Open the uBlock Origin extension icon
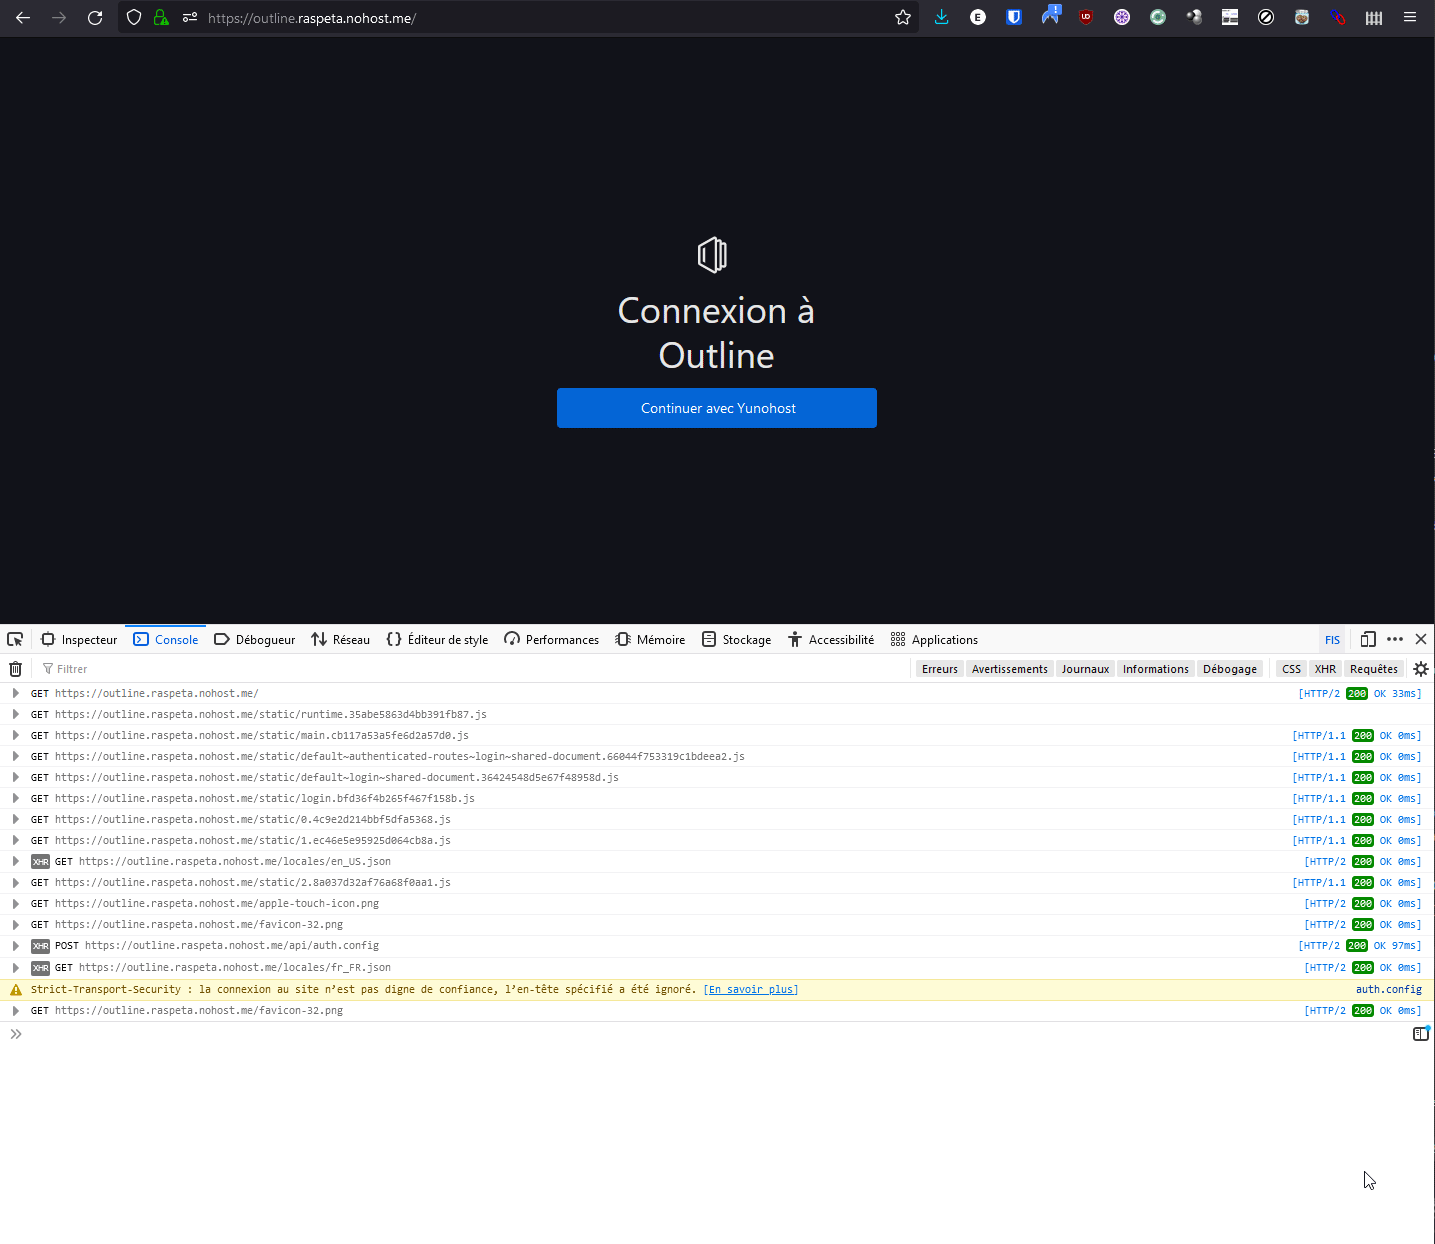 (1086, 17)
